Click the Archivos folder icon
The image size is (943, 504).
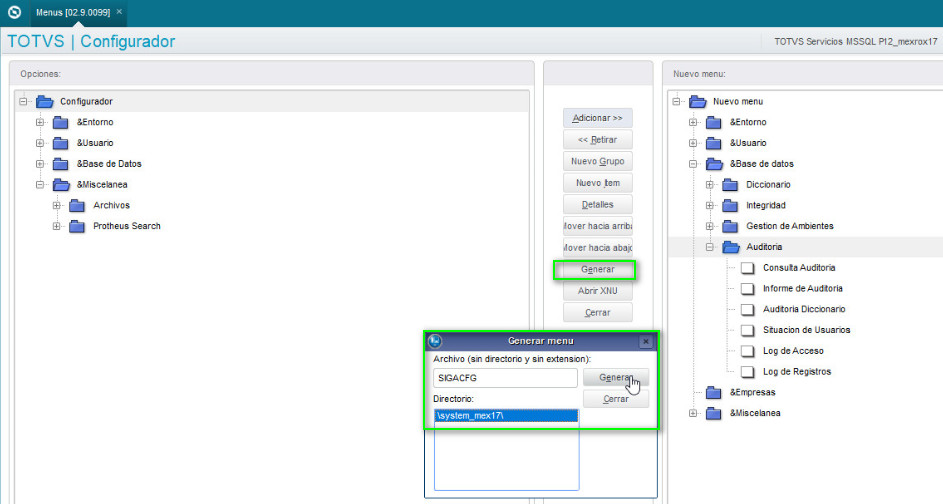coord(77,206)
